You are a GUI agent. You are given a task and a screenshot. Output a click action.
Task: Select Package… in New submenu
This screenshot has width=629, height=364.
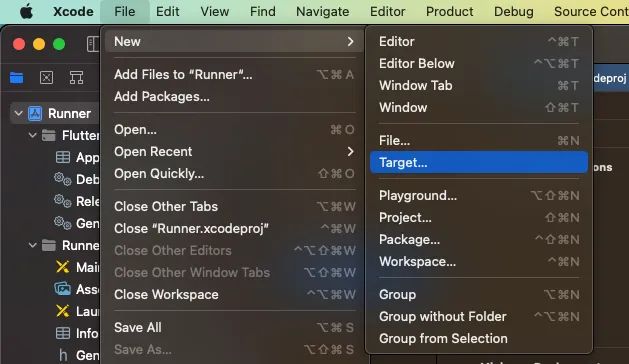479,240
